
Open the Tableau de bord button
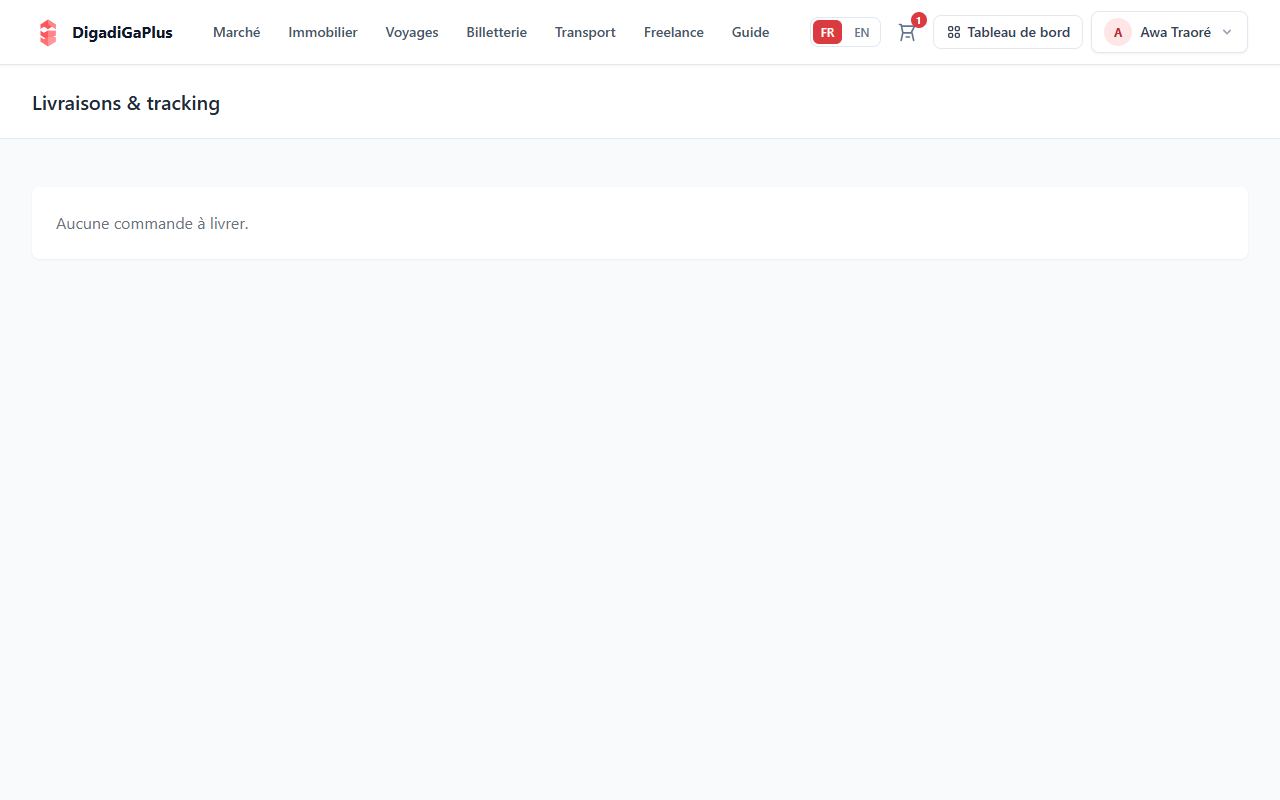(1008, 32)
